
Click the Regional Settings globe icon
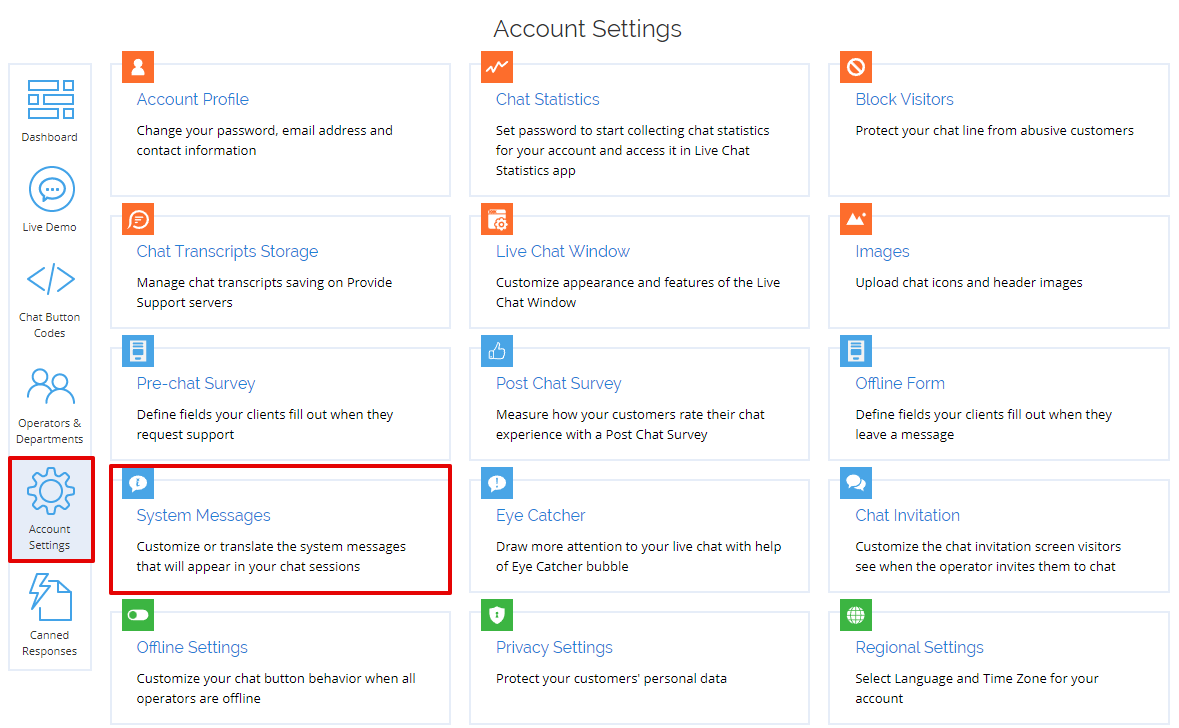[855, 615]
